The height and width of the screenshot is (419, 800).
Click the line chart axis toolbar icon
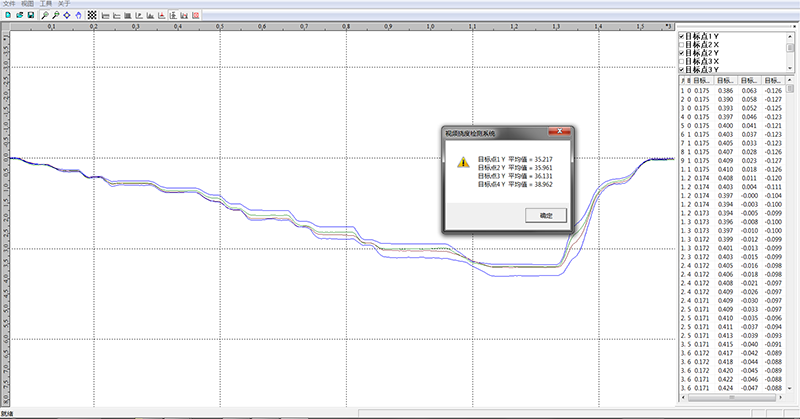139,15
